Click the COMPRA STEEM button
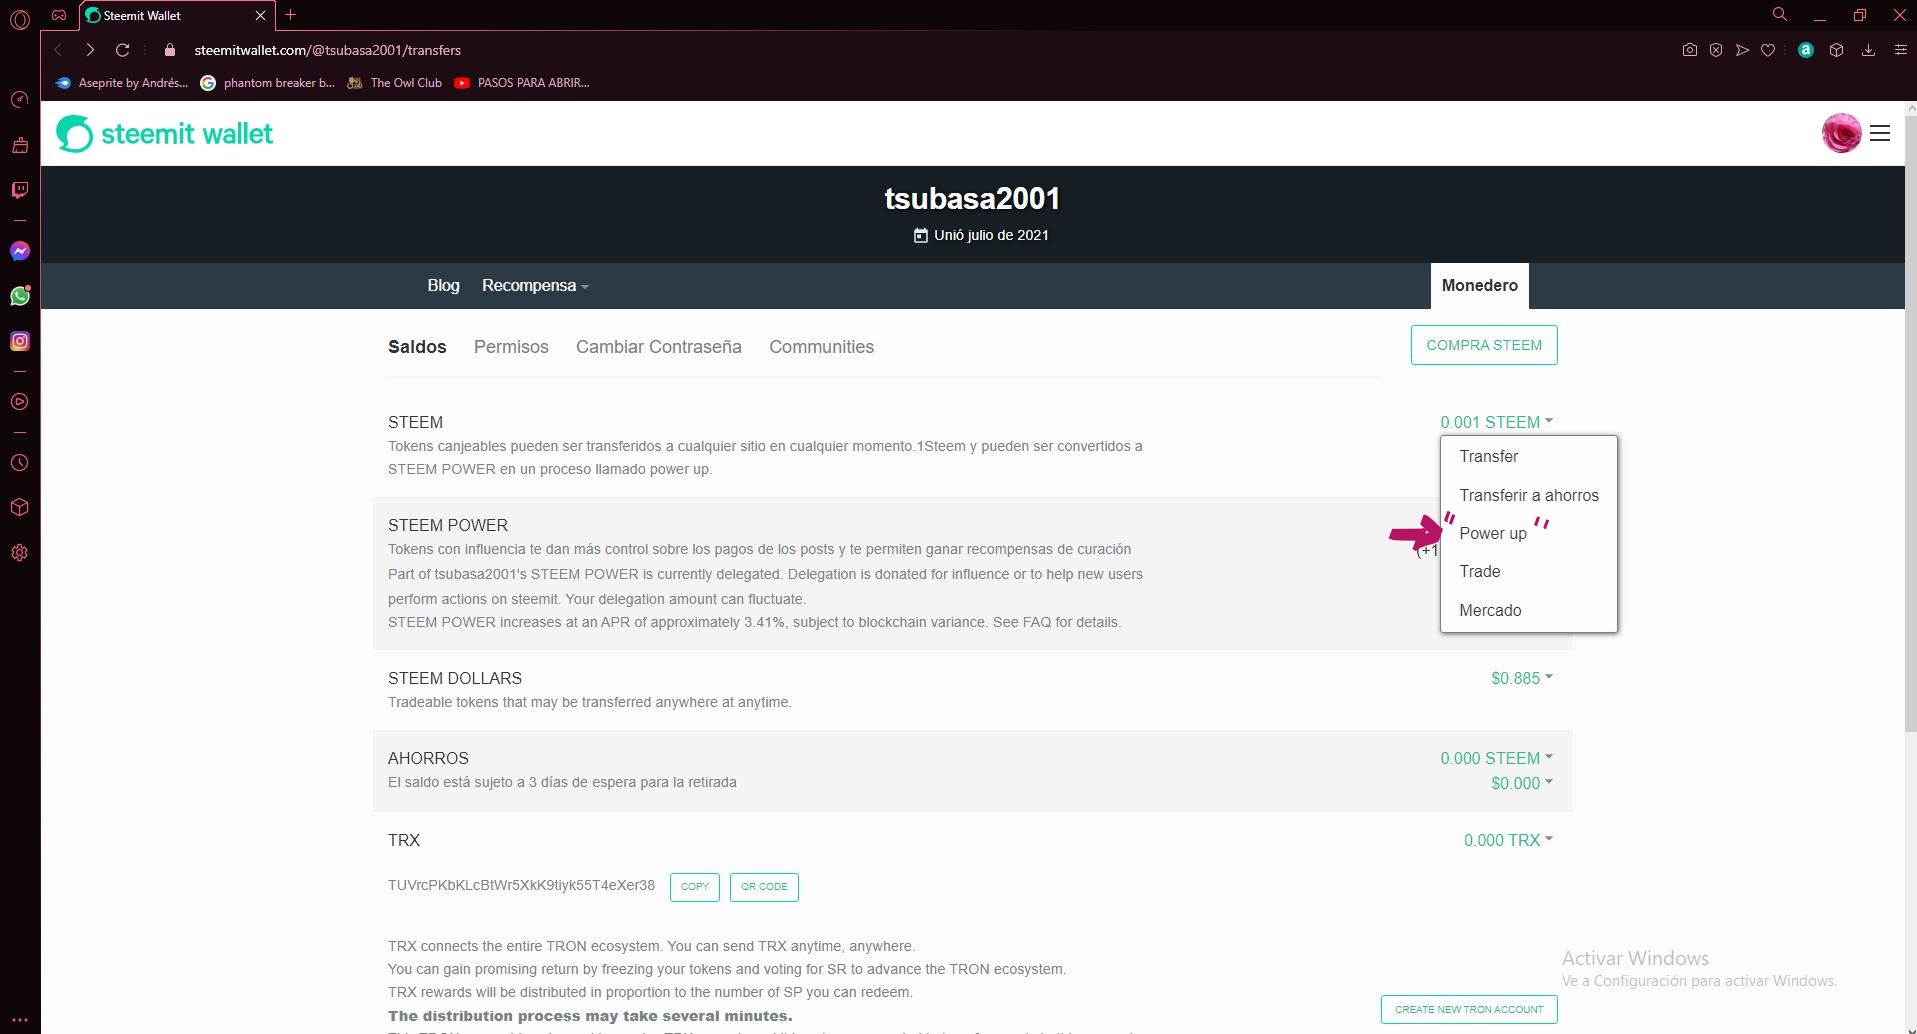 click(x=1484, y=345)
